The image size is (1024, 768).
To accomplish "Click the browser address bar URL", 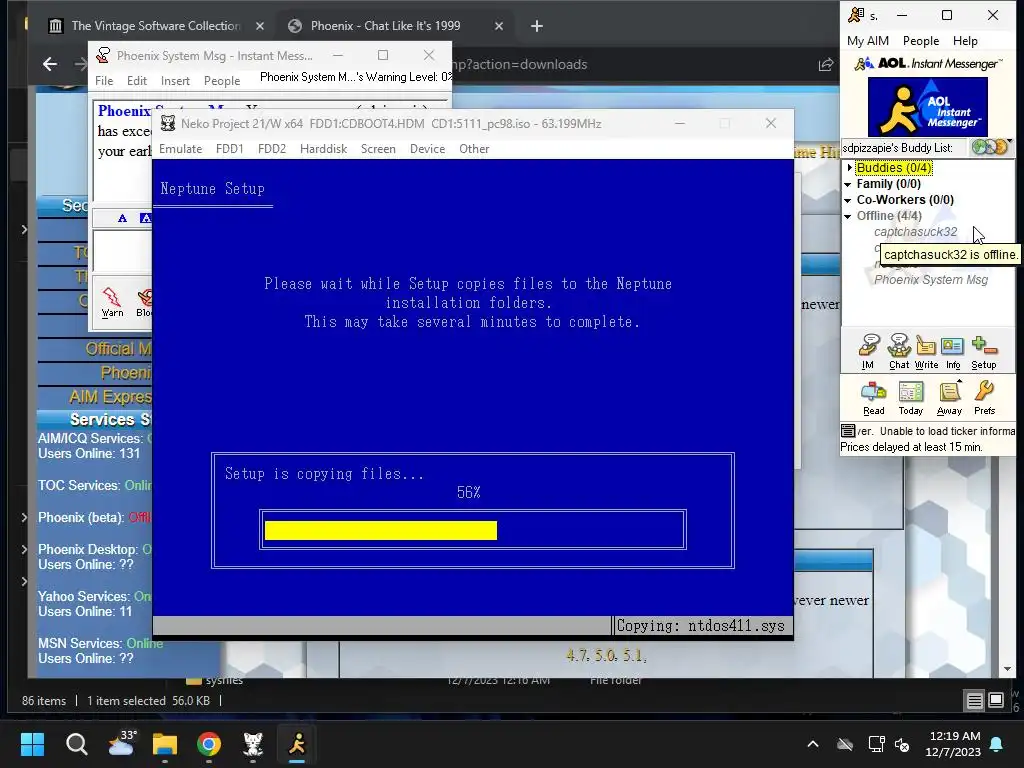I will point(519,64).
